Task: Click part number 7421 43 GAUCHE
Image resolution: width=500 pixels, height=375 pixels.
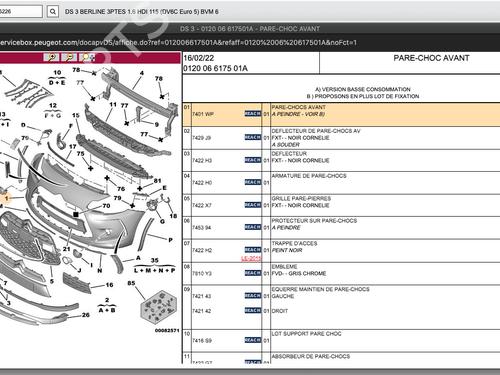Action: [x=202, y=296]
